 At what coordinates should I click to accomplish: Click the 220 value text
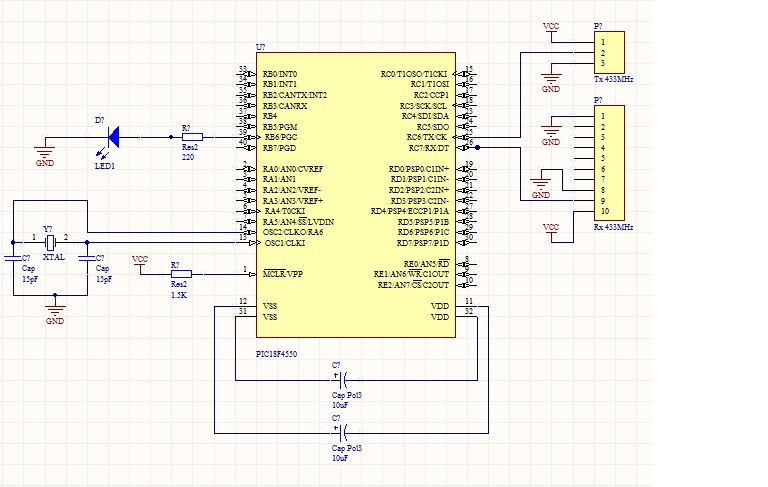(188, 157)
